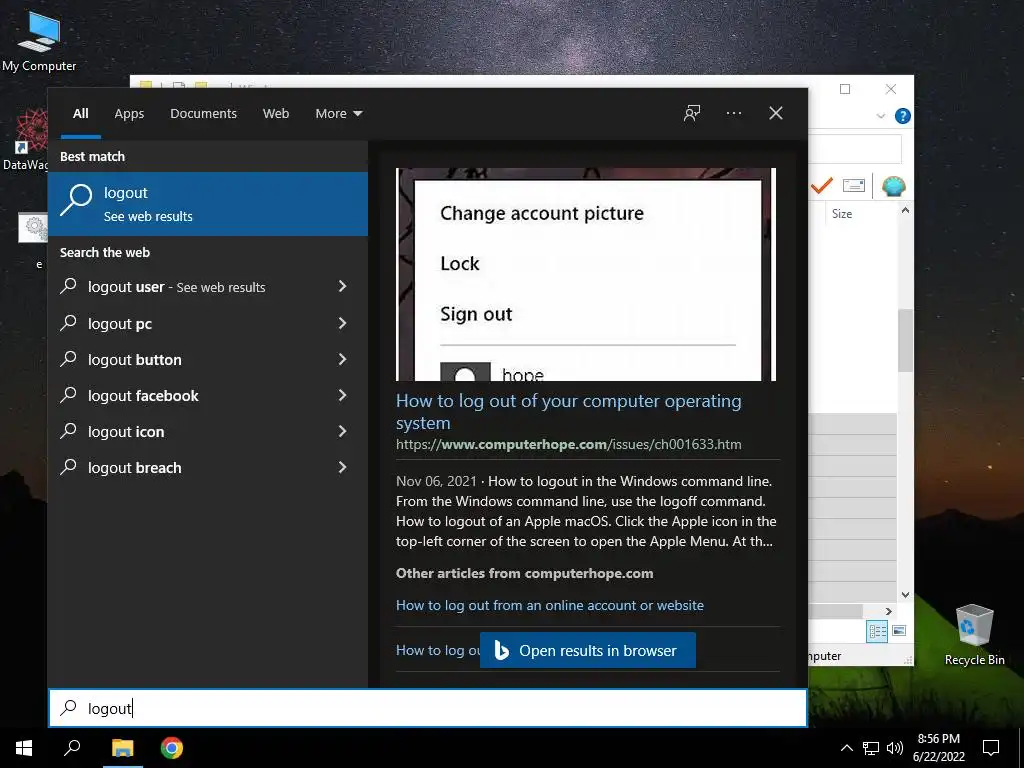Click the computerhope.com URL text
The width and height of the screenshot is (1024, 768).
tap(568, 445)
